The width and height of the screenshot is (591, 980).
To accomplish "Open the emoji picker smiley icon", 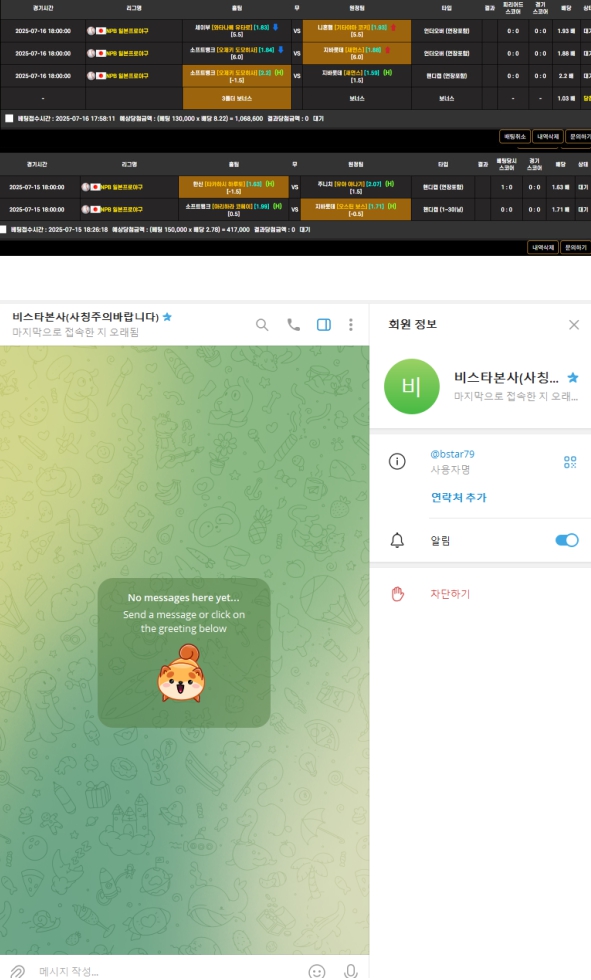I will pos(317,971).
